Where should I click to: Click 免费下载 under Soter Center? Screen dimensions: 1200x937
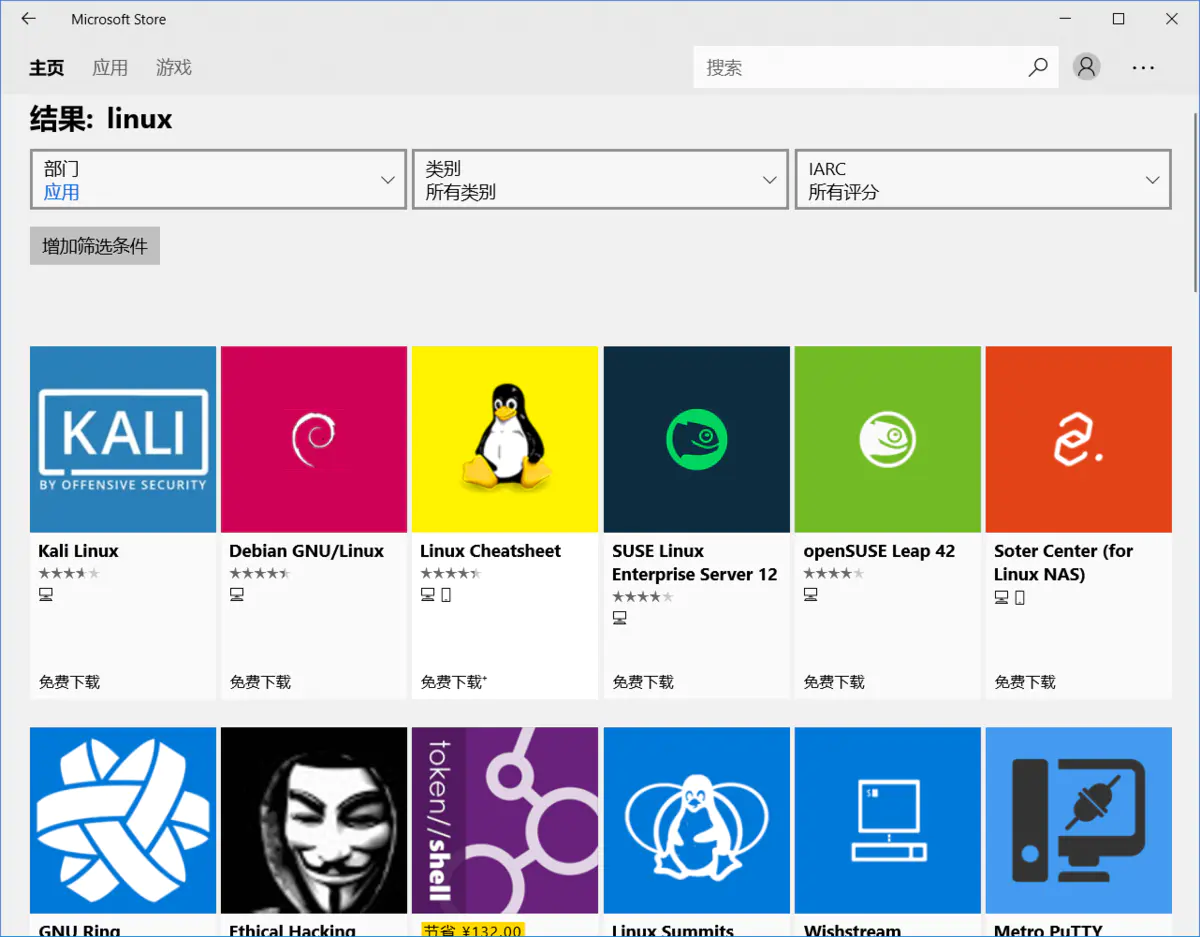click(x=1026, y=682)
